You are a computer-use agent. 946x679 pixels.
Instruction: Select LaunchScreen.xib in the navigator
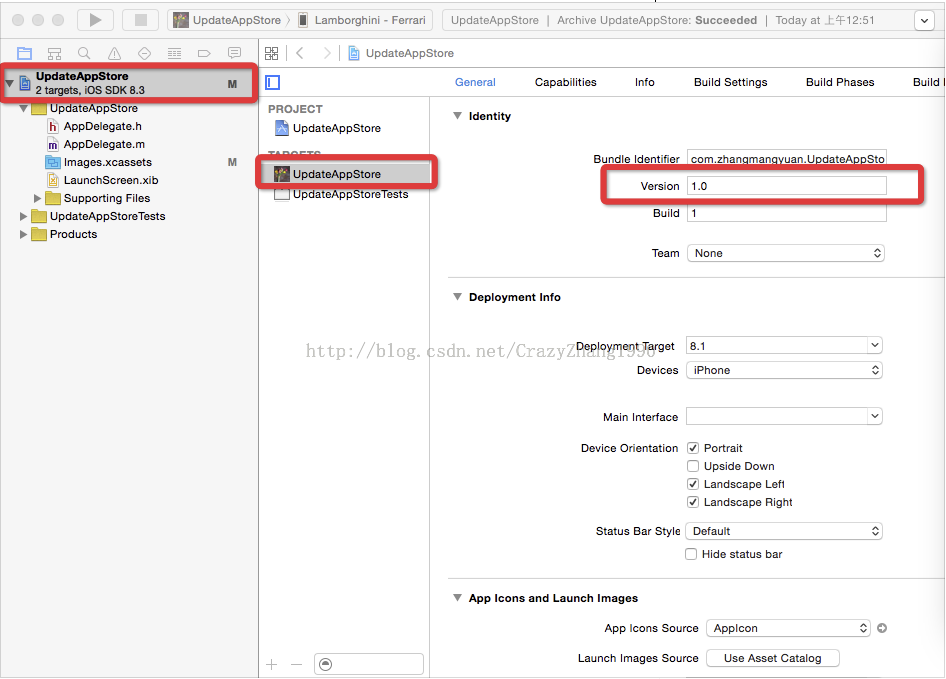(x=111, y=180)
